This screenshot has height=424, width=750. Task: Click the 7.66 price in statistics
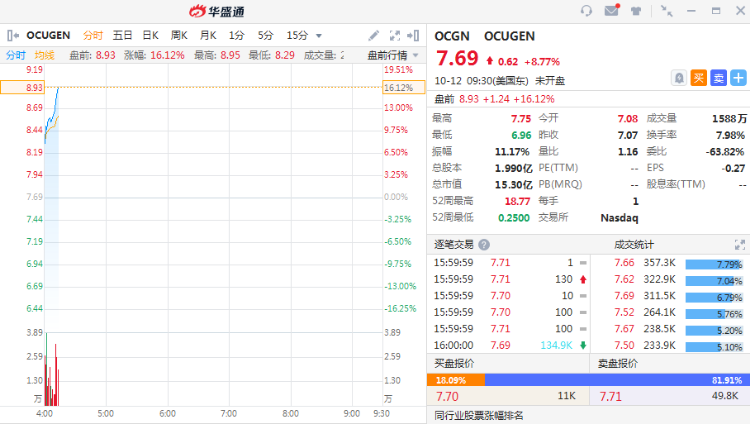(624, 263)
